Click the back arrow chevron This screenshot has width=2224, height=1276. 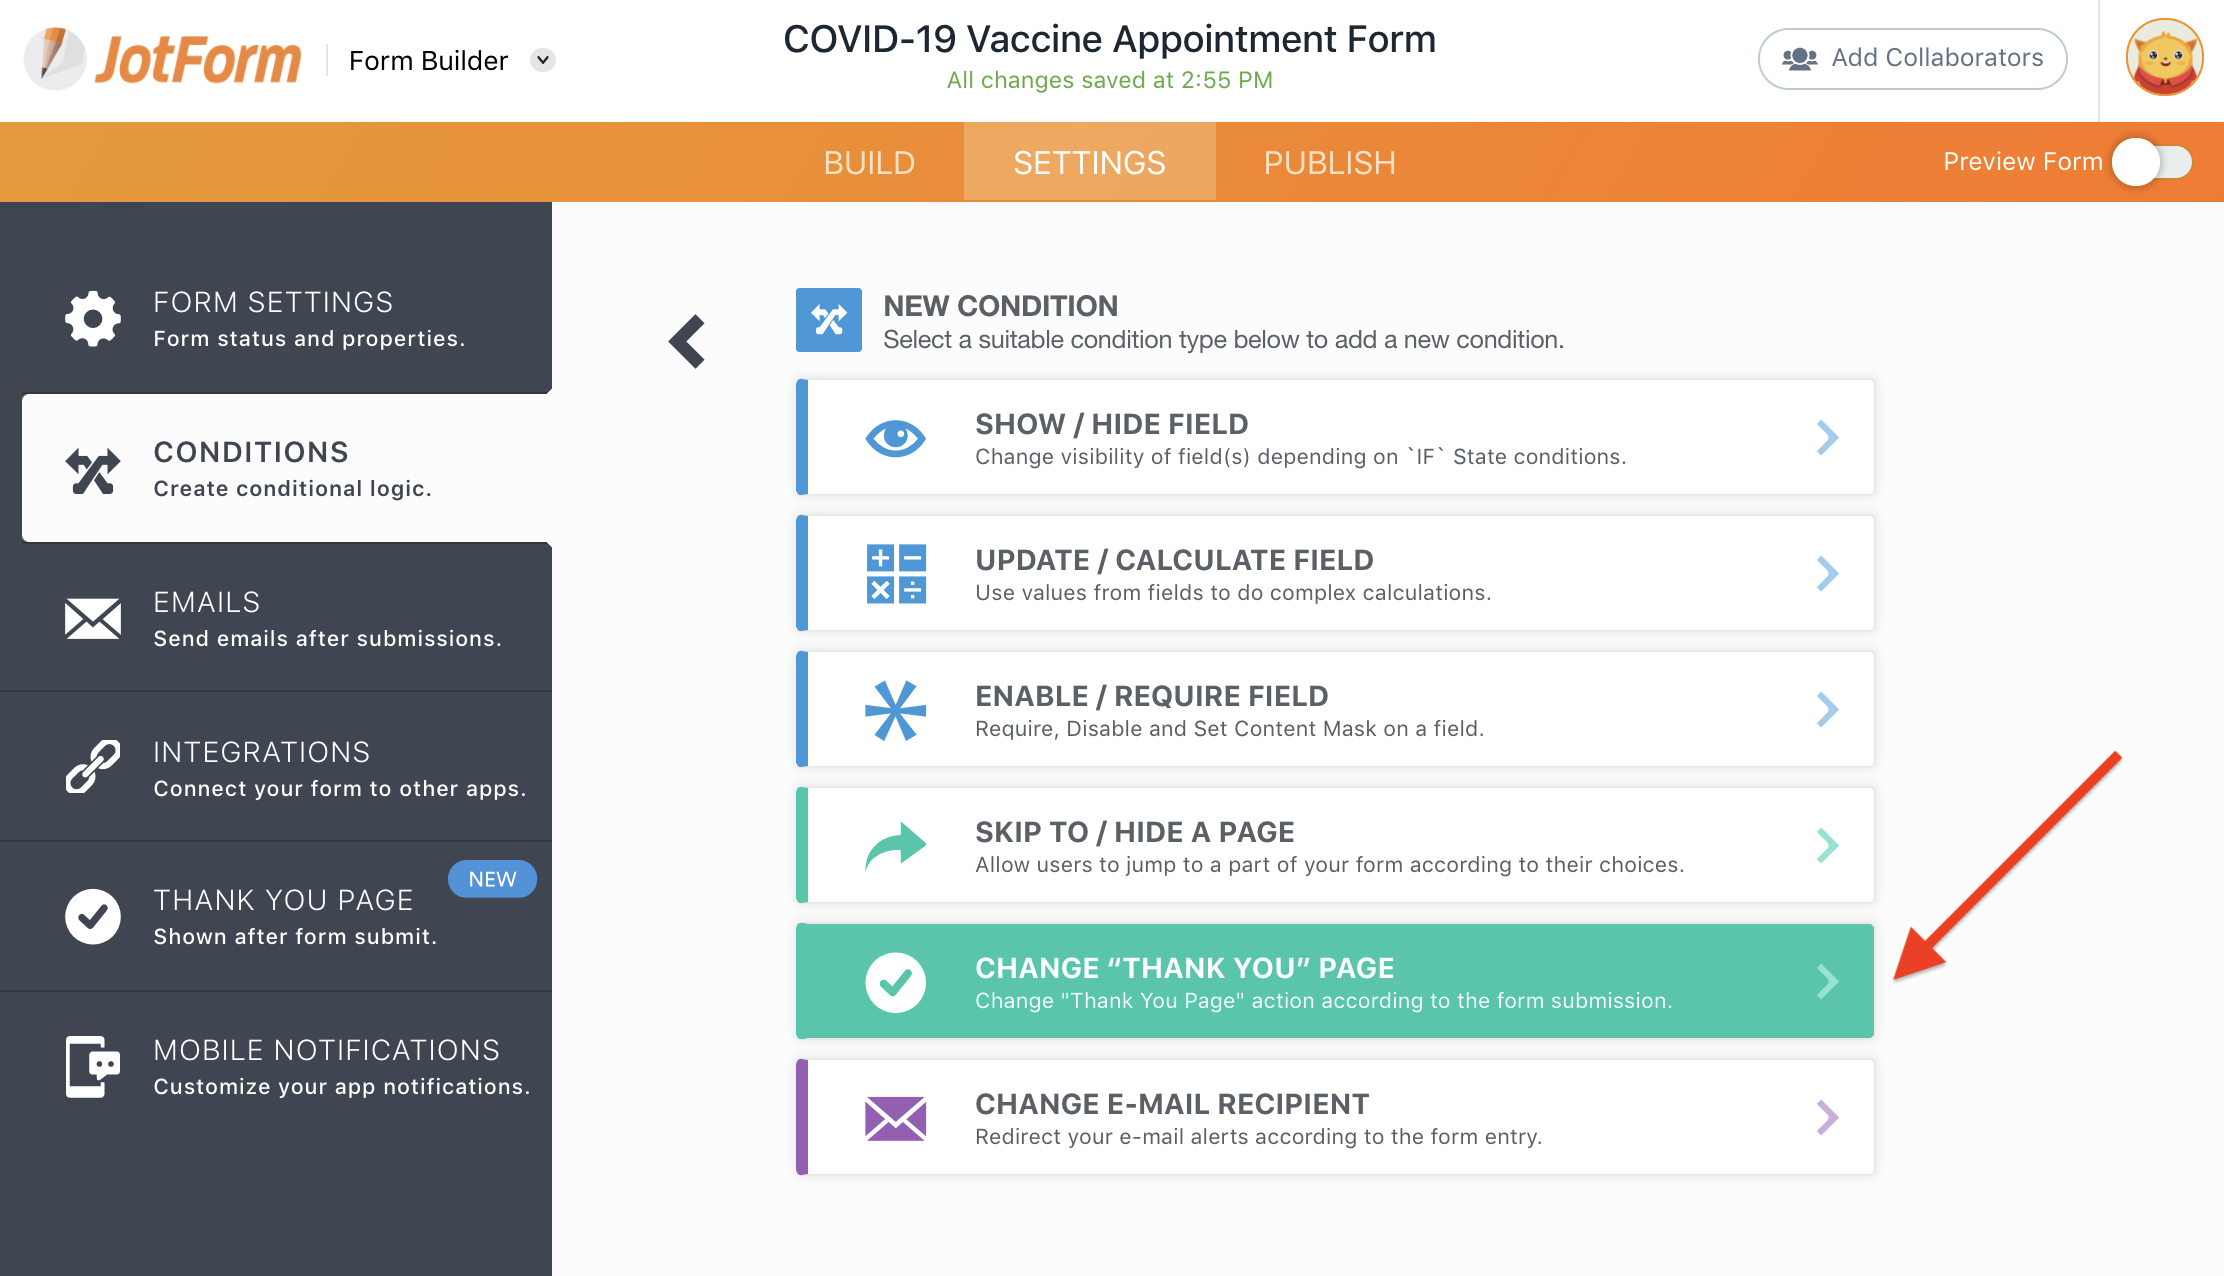click(688, 342)
